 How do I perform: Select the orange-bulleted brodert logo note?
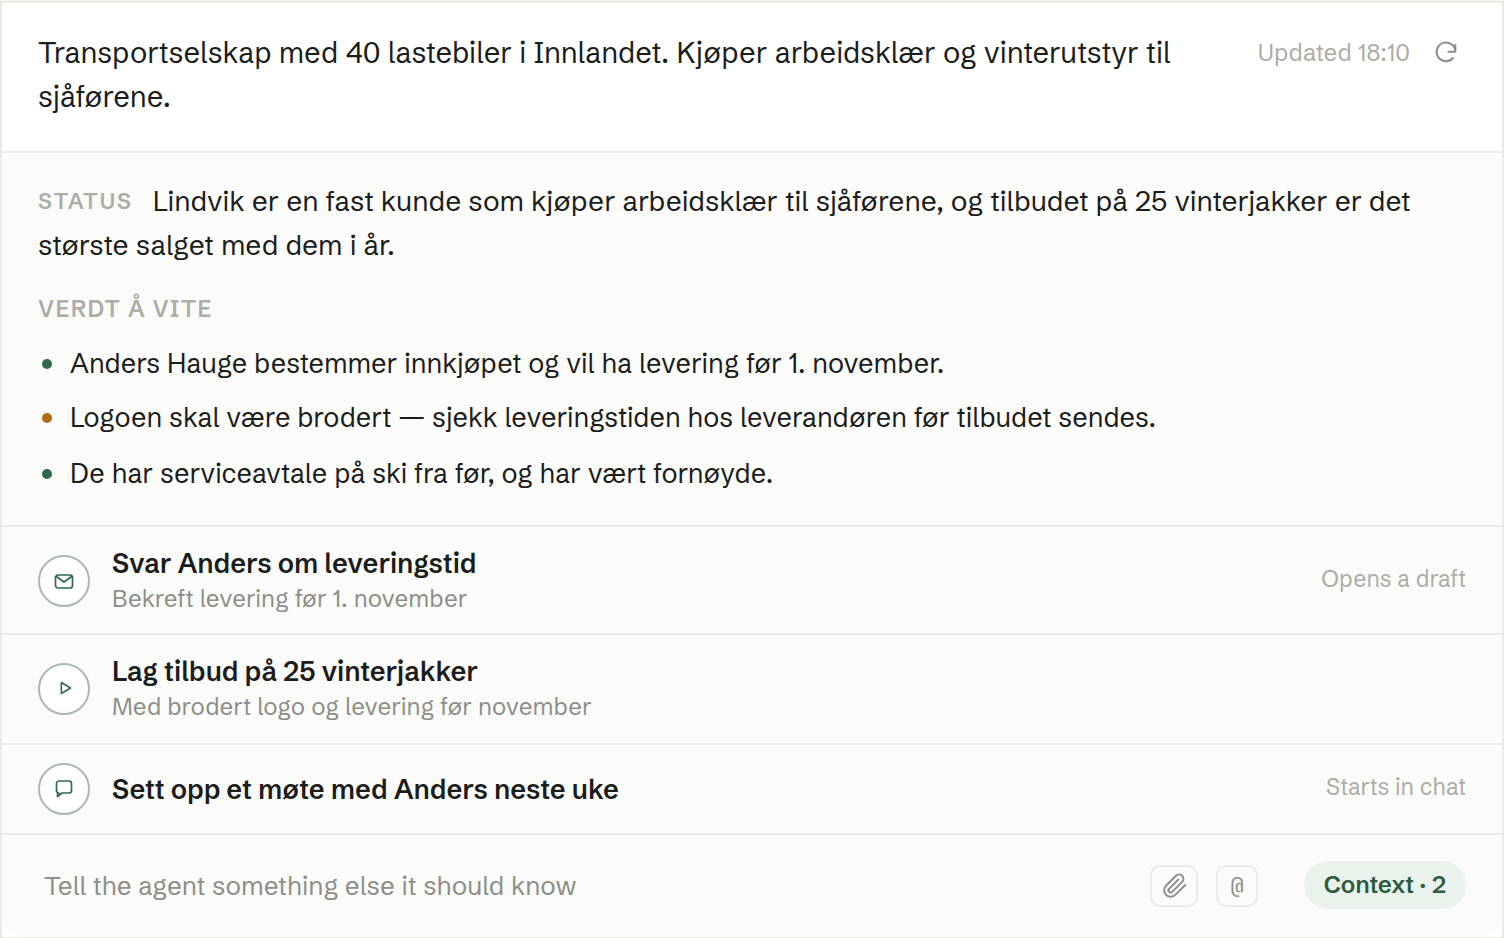(x=612, y=417)
